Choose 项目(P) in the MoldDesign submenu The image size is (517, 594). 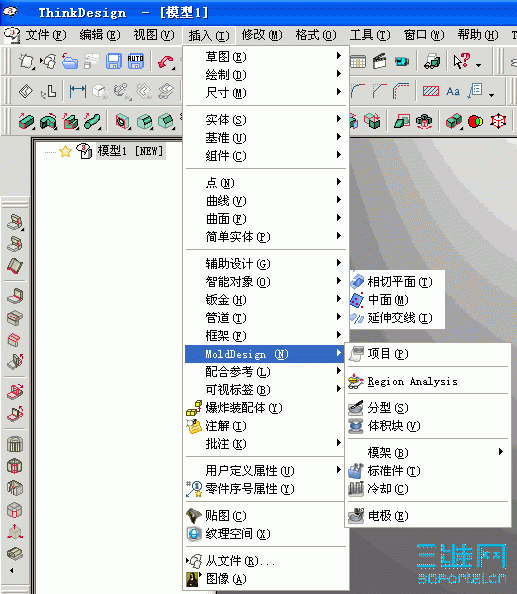(428, 354)
